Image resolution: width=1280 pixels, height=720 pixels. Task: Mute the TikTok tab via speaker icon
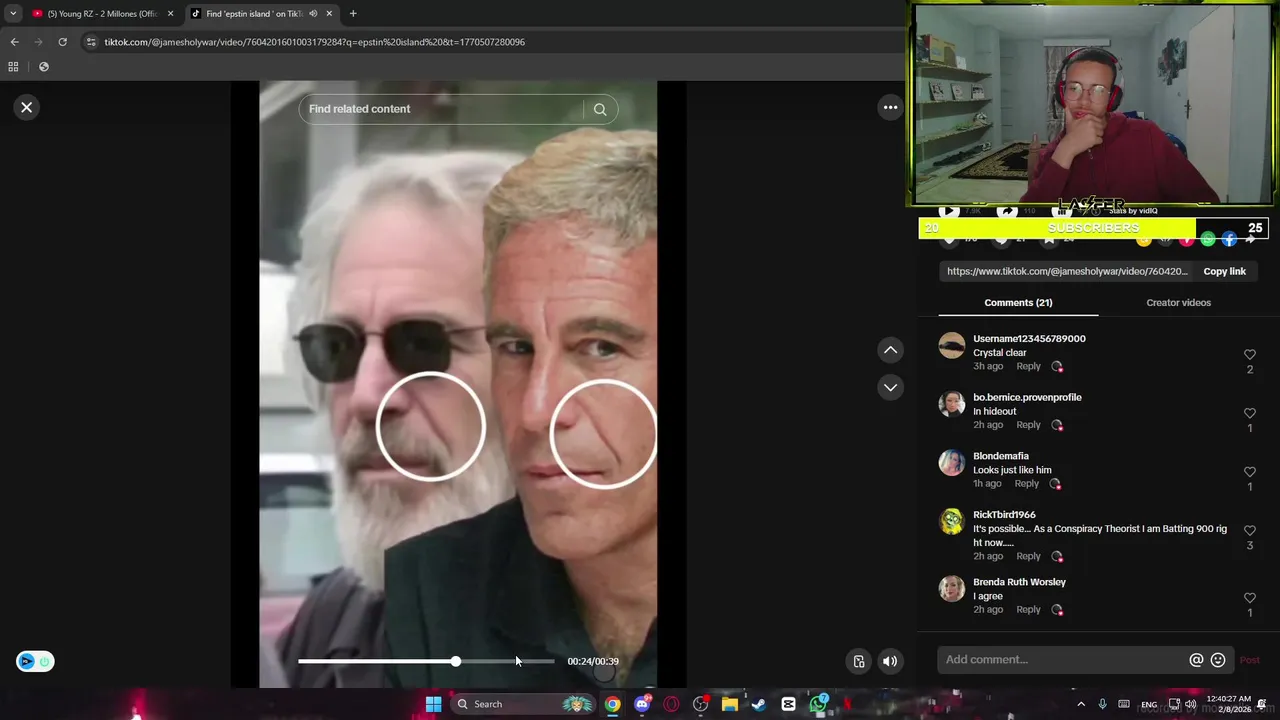[313, 14]
